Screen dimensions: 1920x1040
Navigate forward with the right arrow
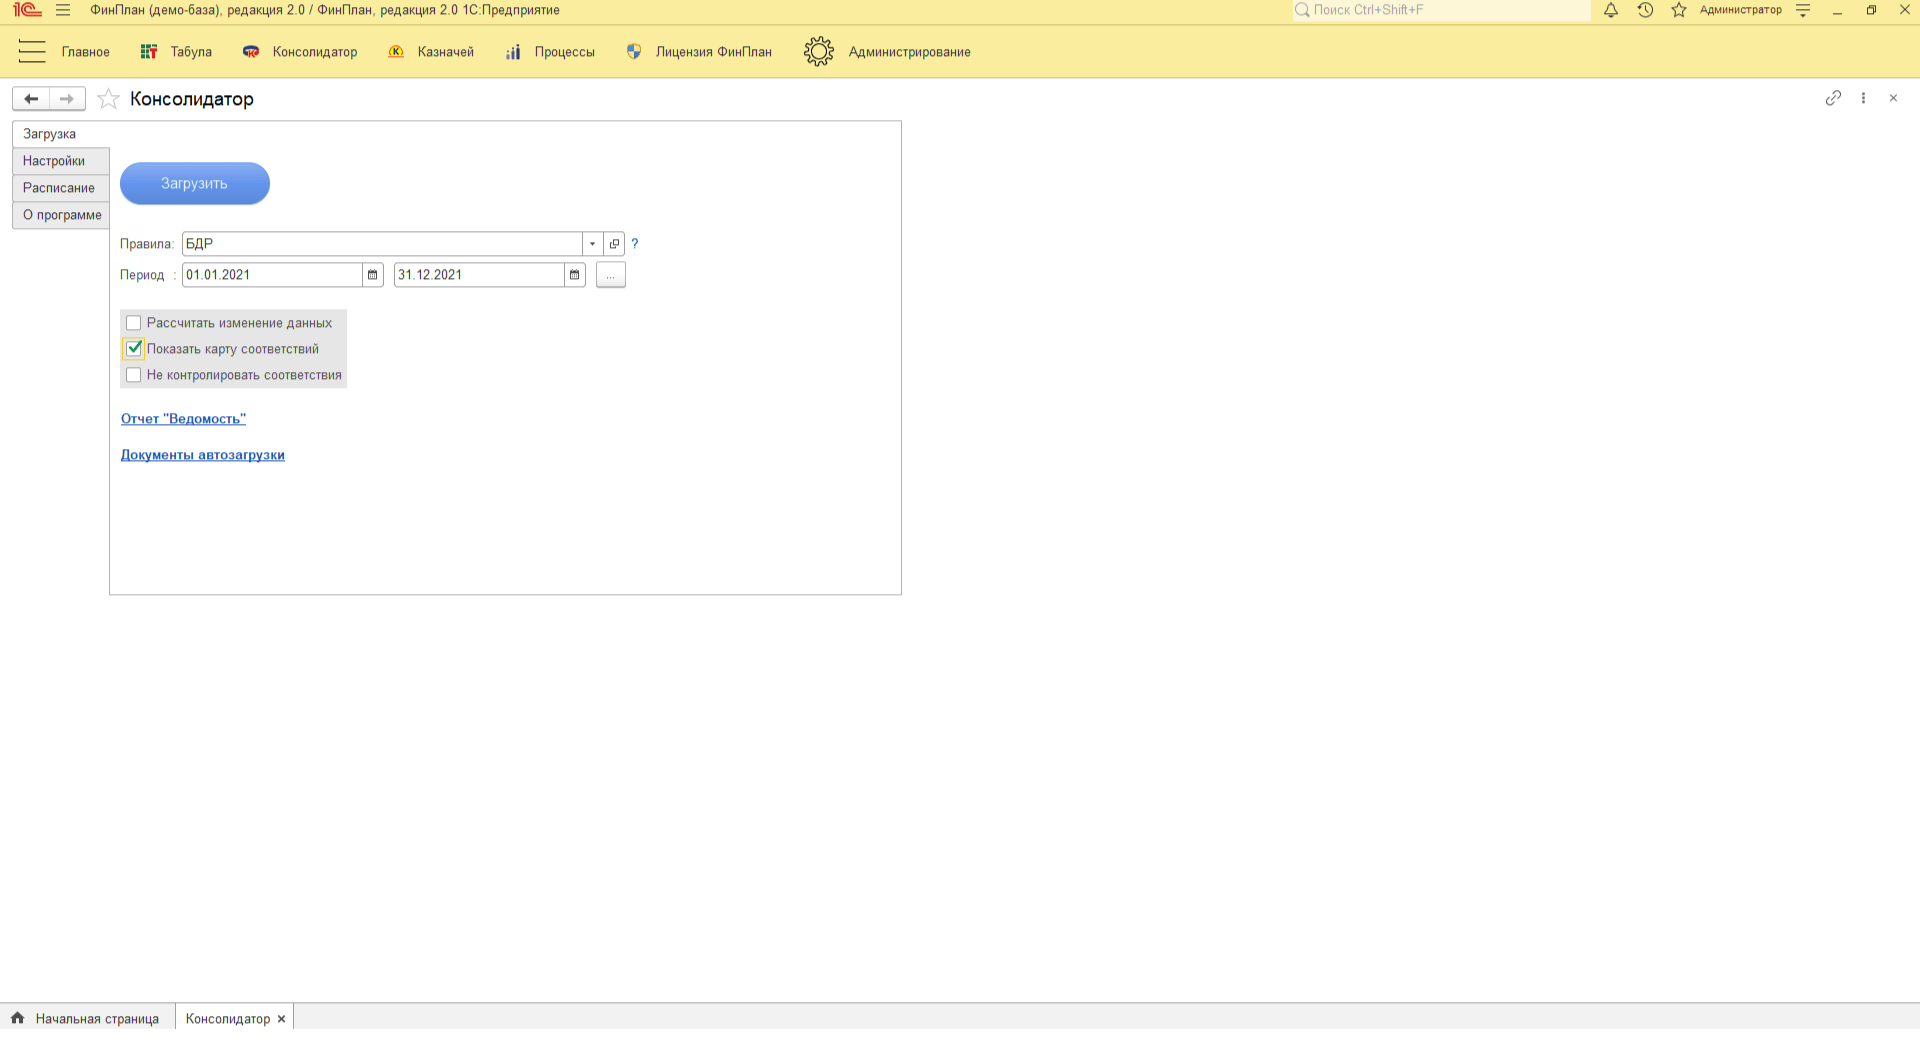pyautogui.click(x=67, y=99)
